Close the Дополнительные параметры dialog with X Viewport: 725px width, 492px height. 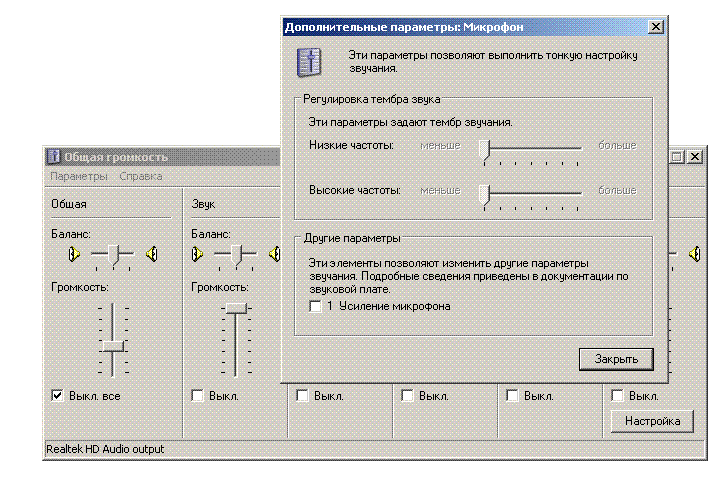(x=655, y=28)
